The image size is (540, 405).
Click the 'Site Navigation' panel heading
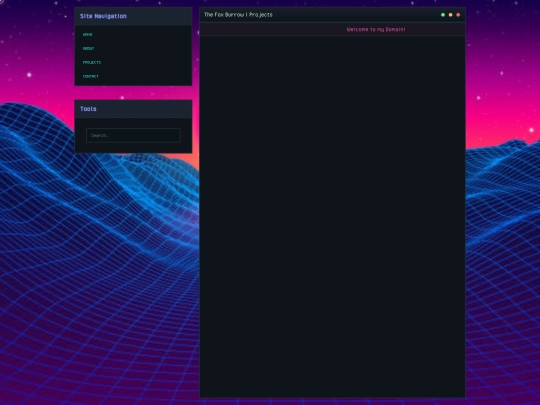coord(103,16)
